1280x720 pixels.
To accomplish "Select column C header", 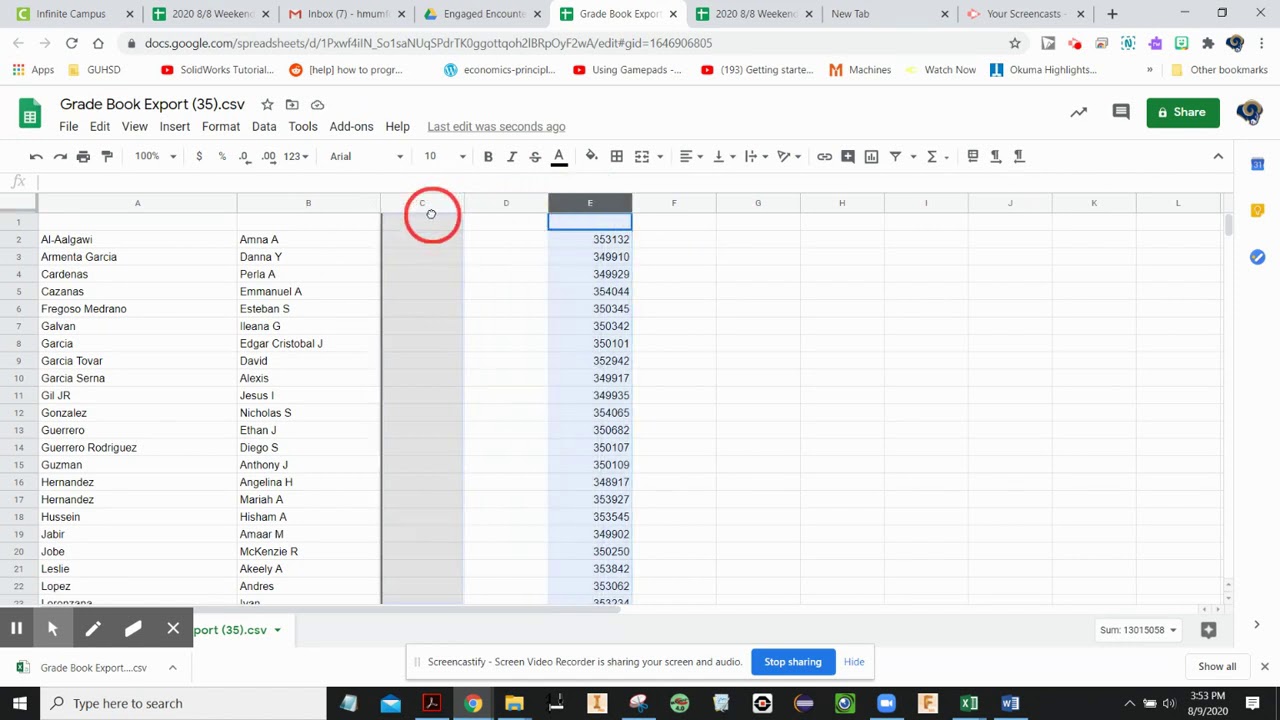I will [422, 203].
